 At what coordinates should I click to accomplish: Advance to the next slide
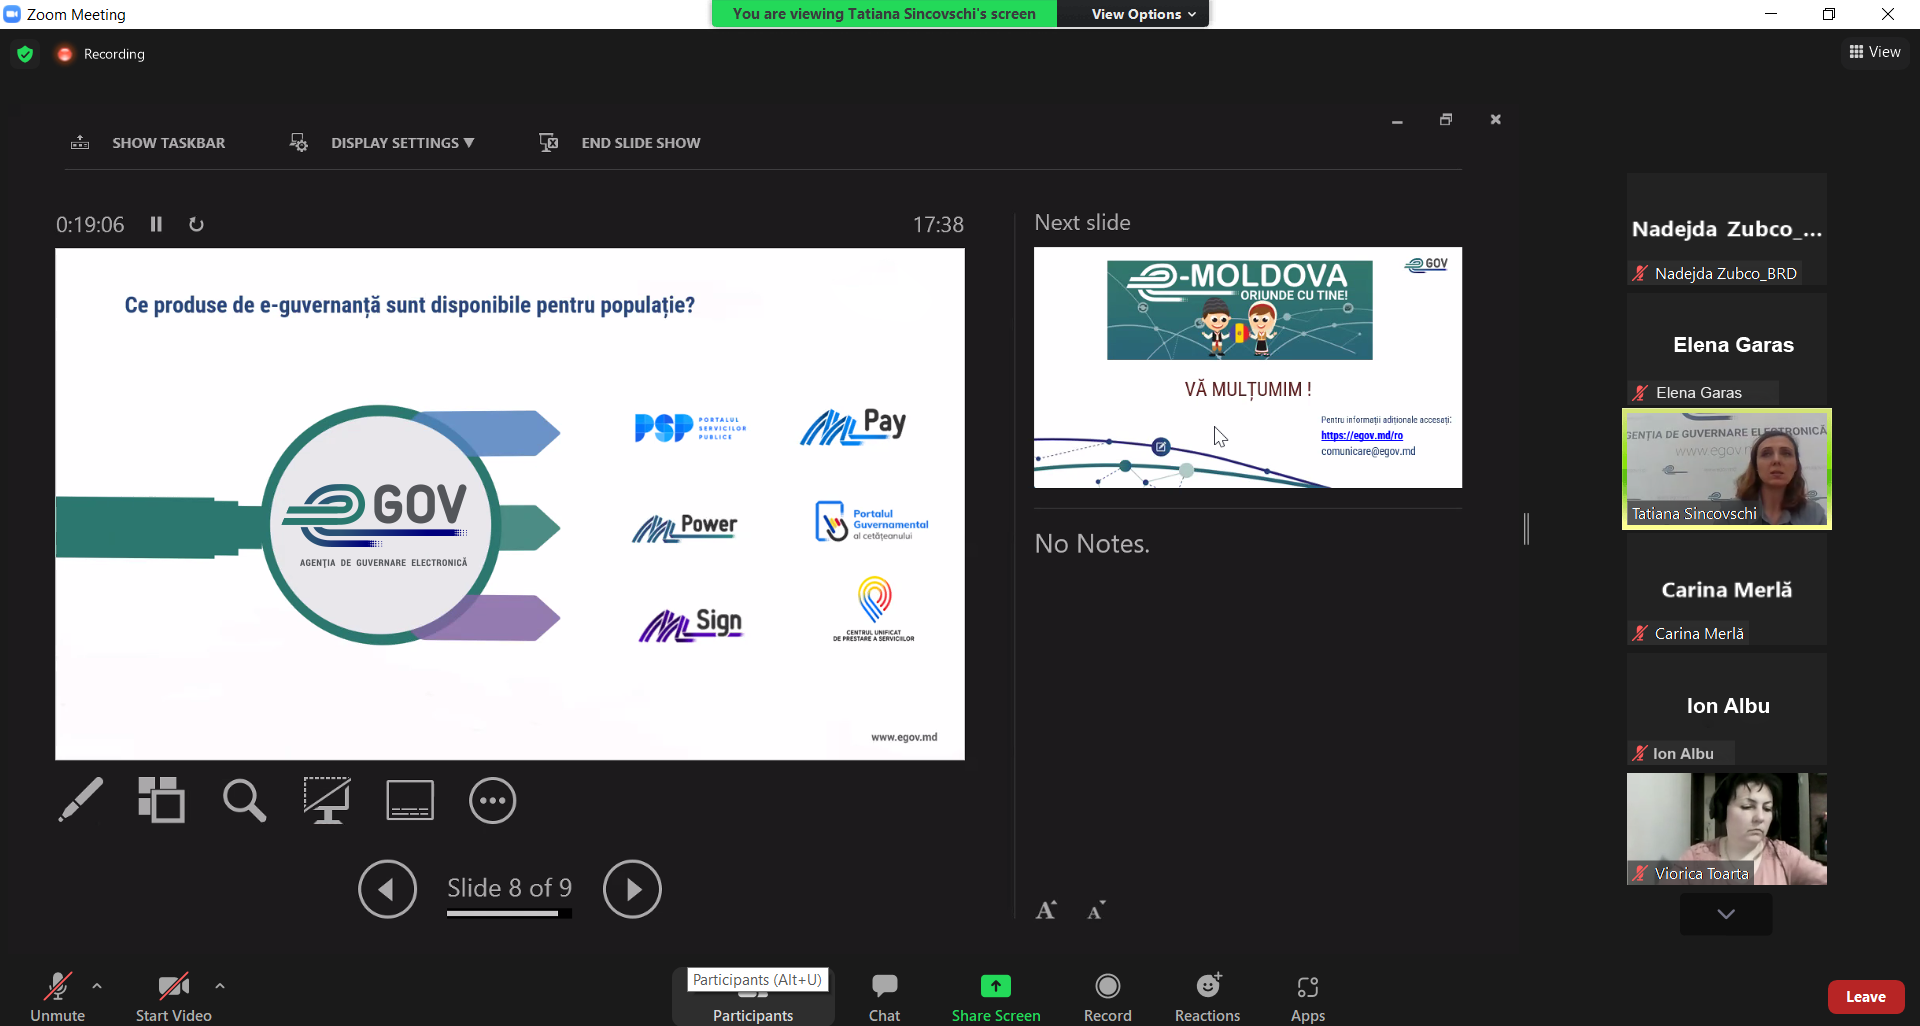632,888
